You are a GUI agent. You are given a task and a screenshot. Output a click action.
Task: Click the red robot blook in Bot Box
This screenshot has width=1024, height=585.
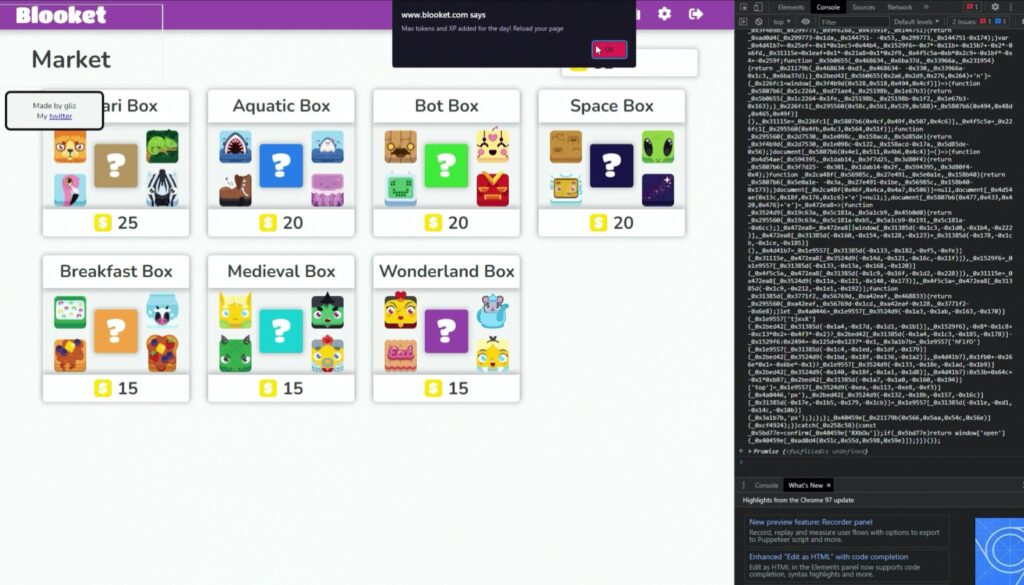tap(492, 189)
